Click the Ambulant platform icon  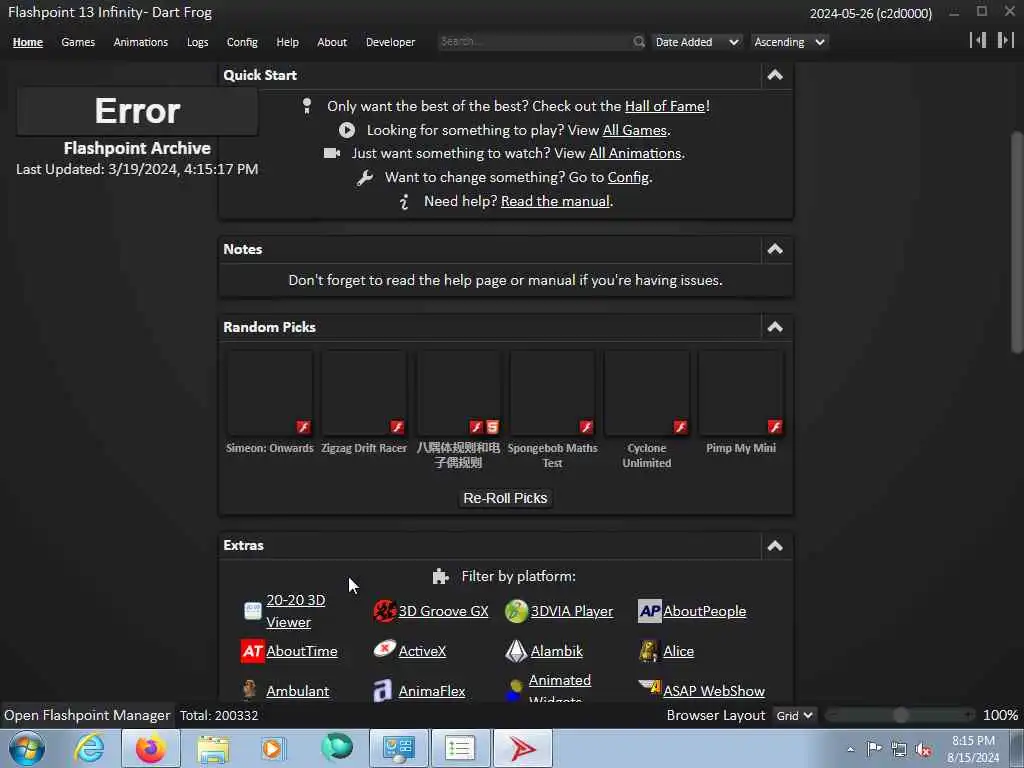[x=249, y=690]
